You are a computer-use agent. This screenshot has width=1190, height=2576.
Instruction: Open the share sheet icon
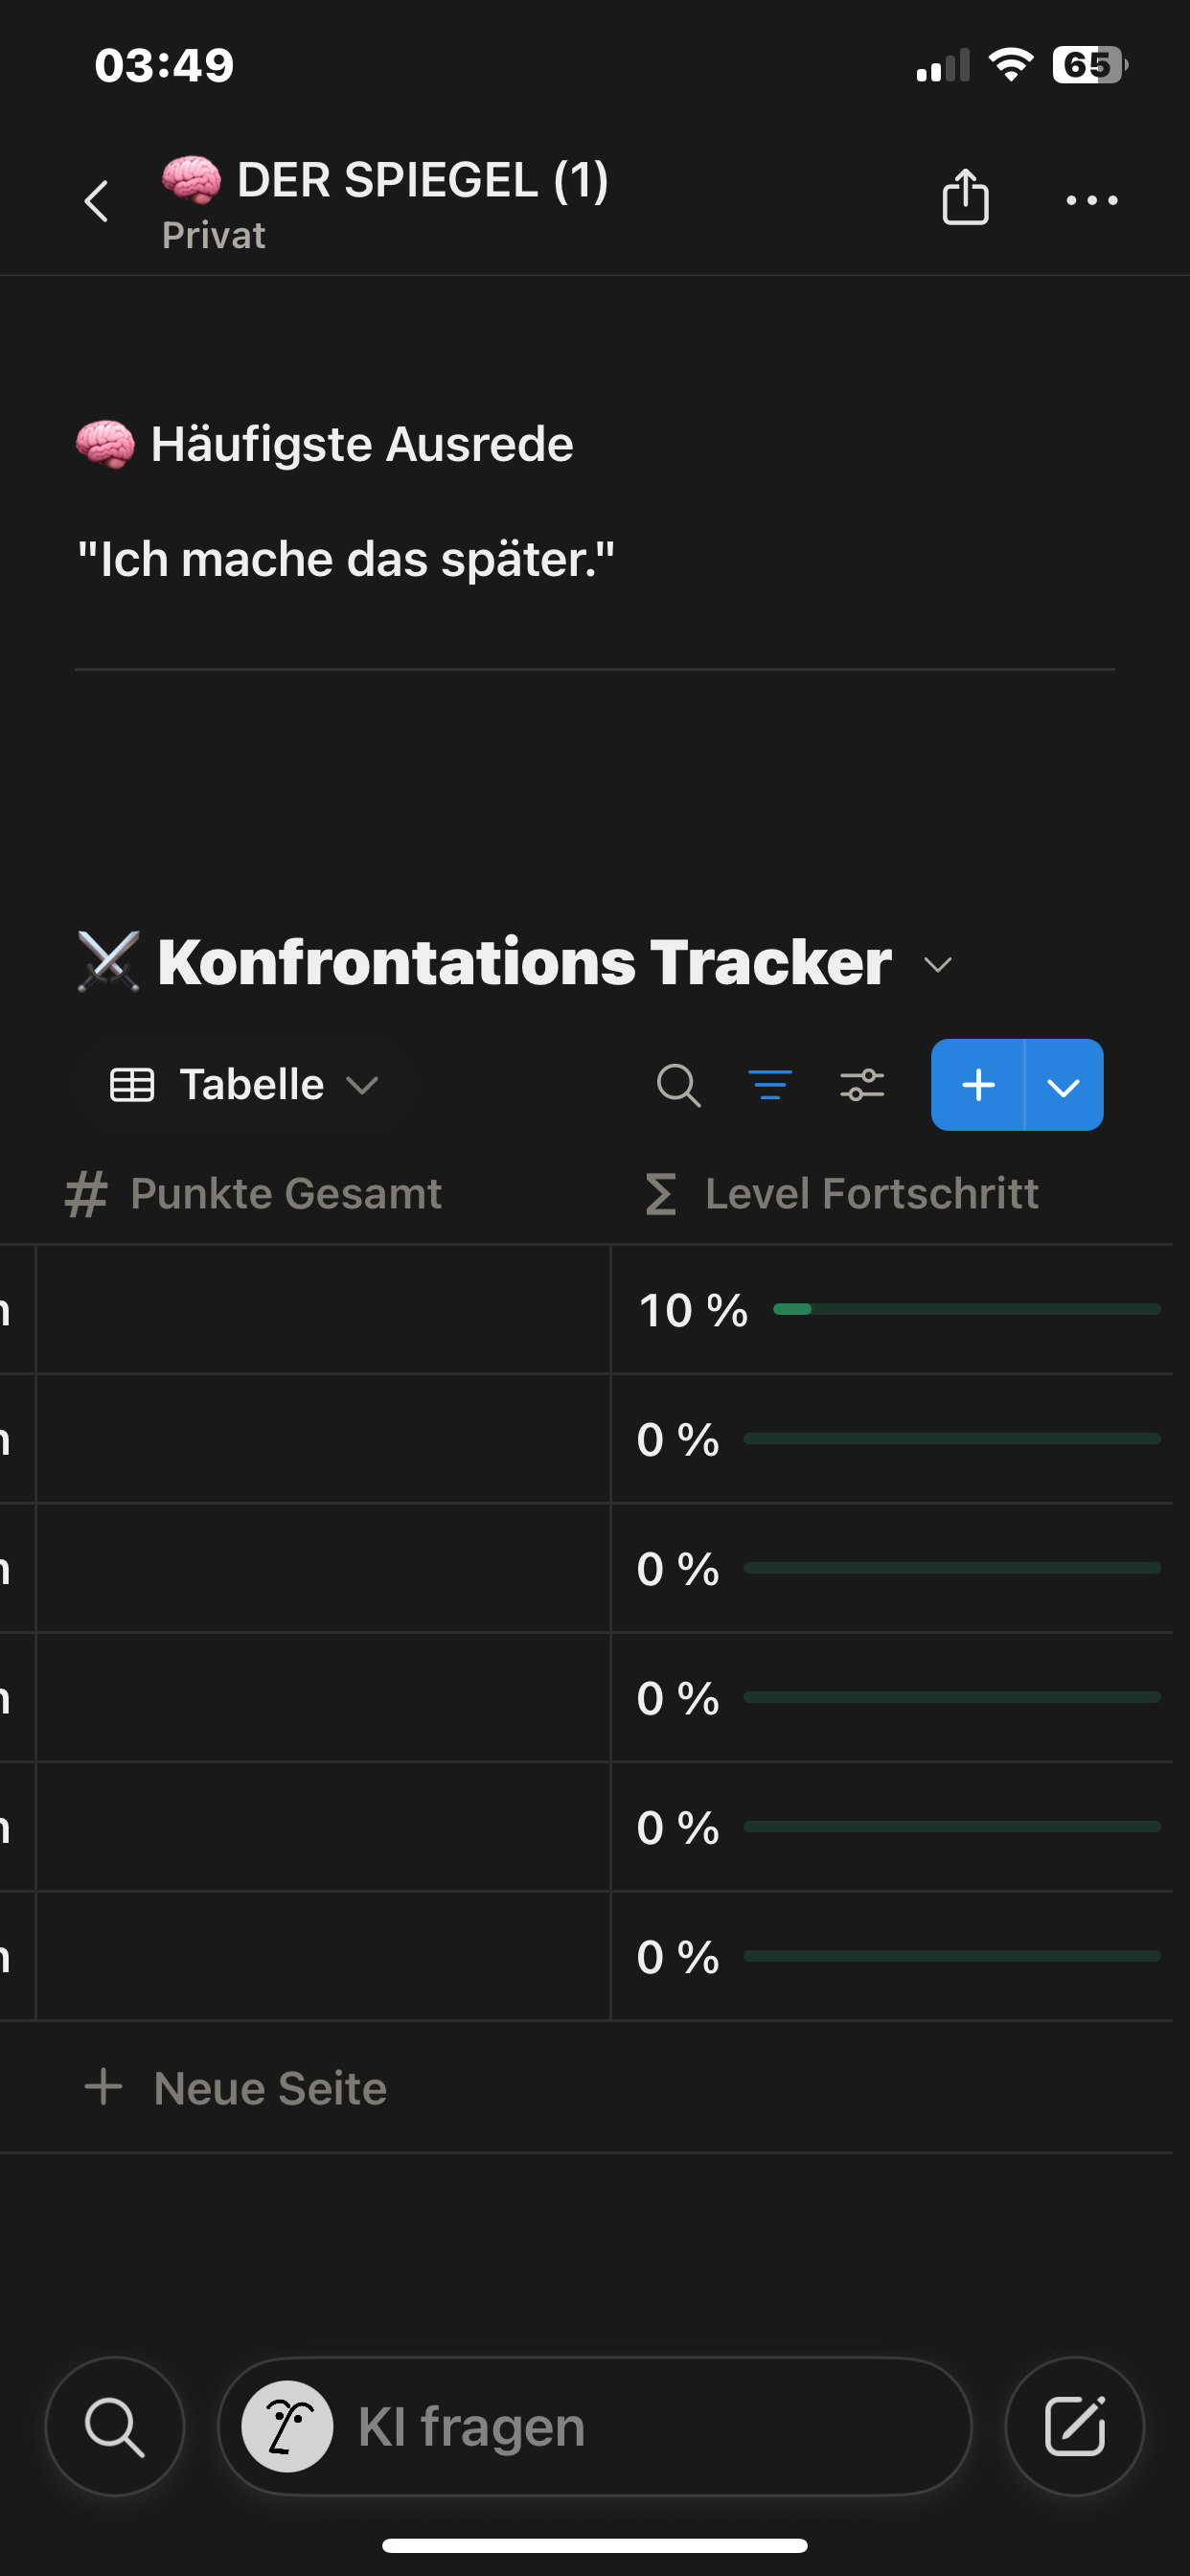(x=965, y=197)
